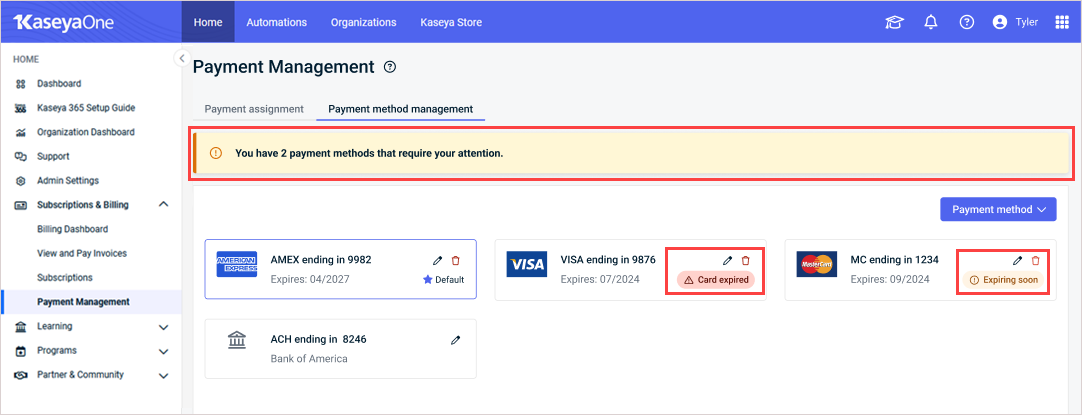Open the Automations top menu
The width and height of the screenshot is (1082, 415).
(x=277, y=22)
